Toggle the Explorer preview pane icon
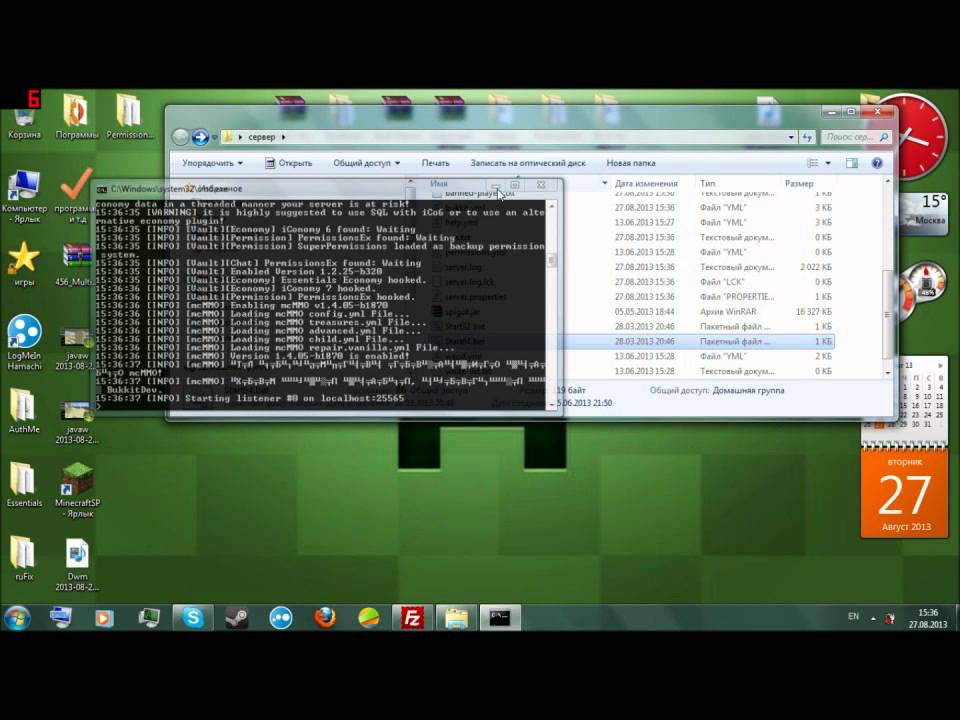The height and width of the screenshot is (720, 960). (x=852, y=163)
